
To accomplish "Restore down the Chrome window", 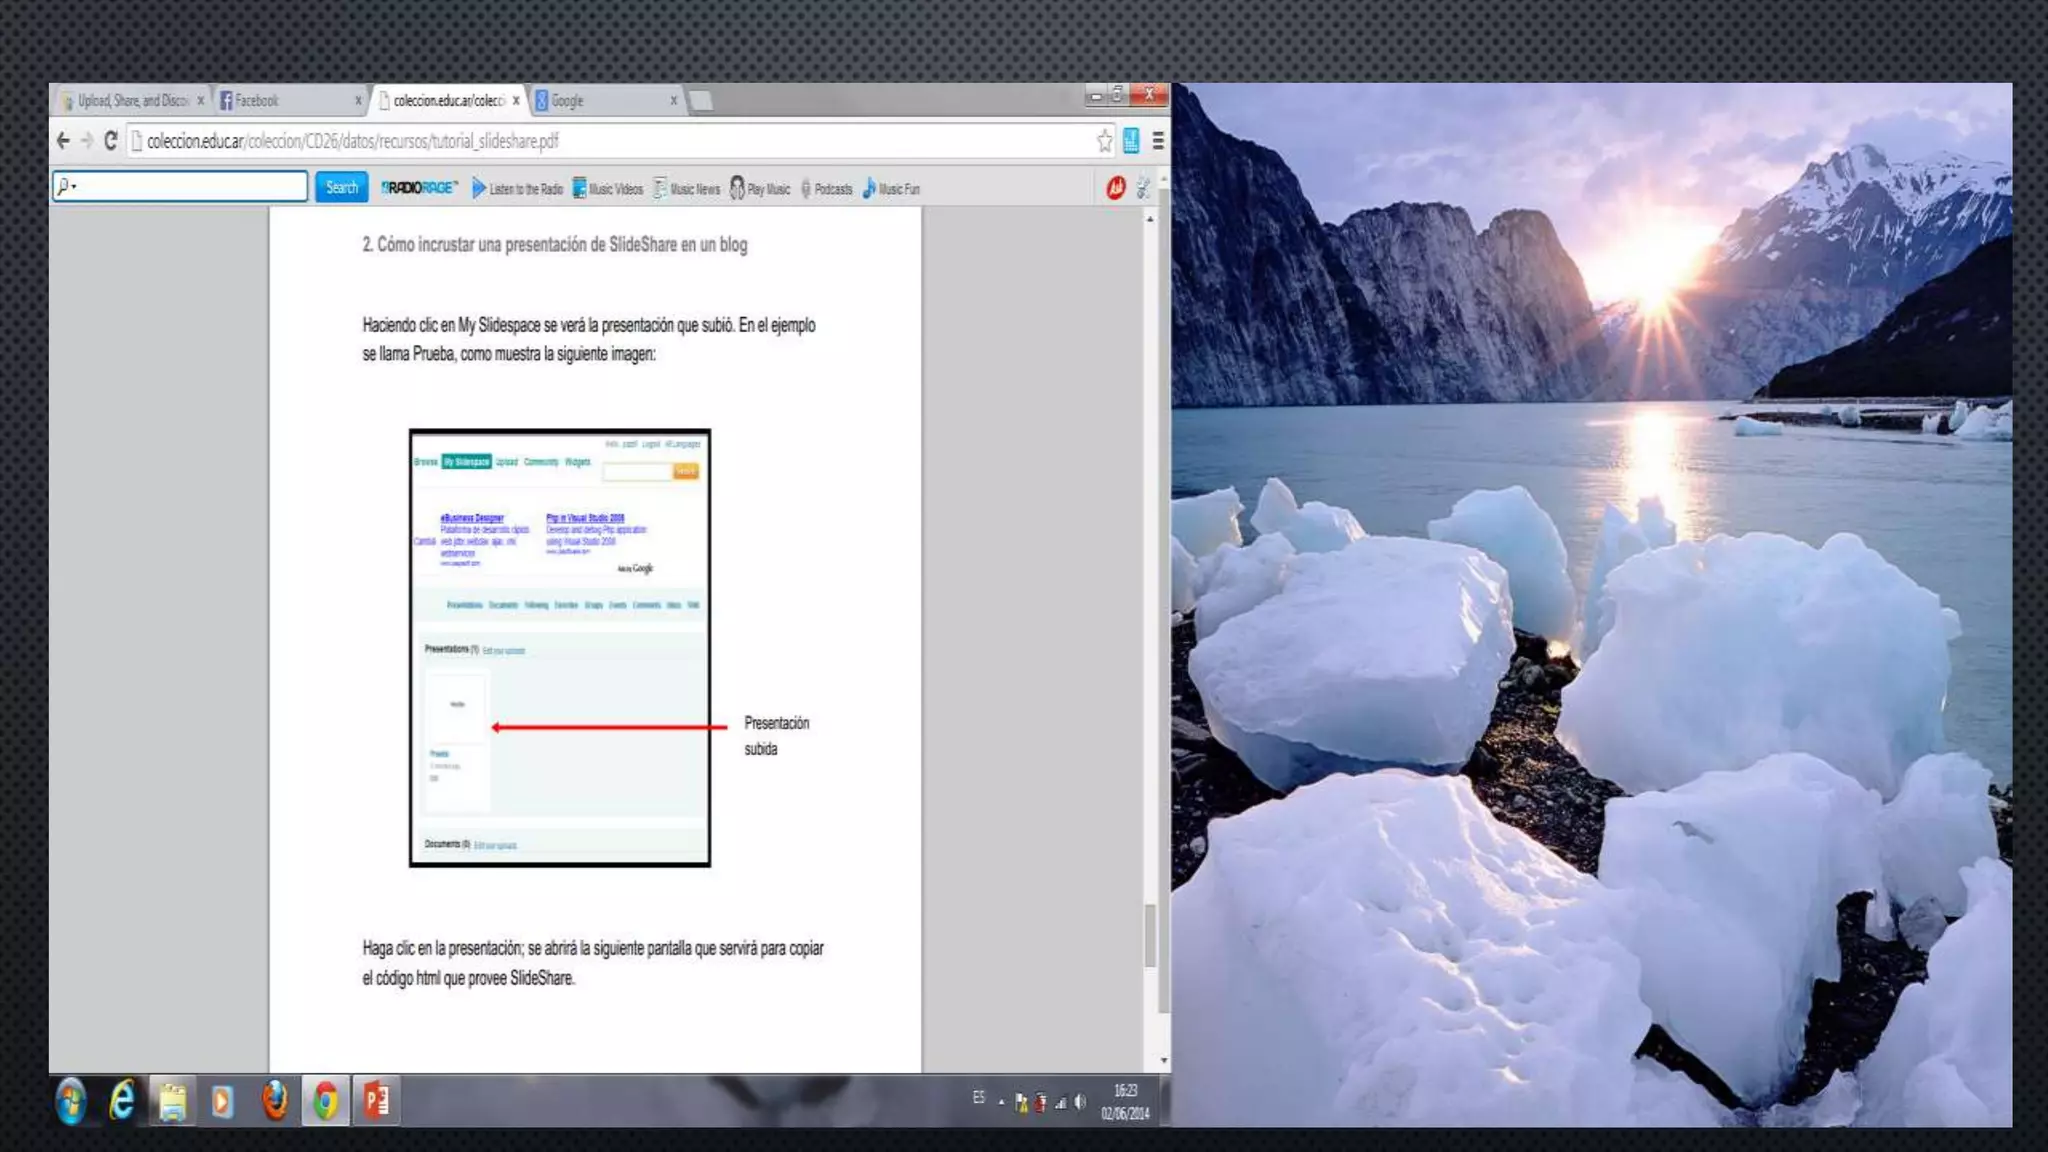I will [x=1118, y=95].
